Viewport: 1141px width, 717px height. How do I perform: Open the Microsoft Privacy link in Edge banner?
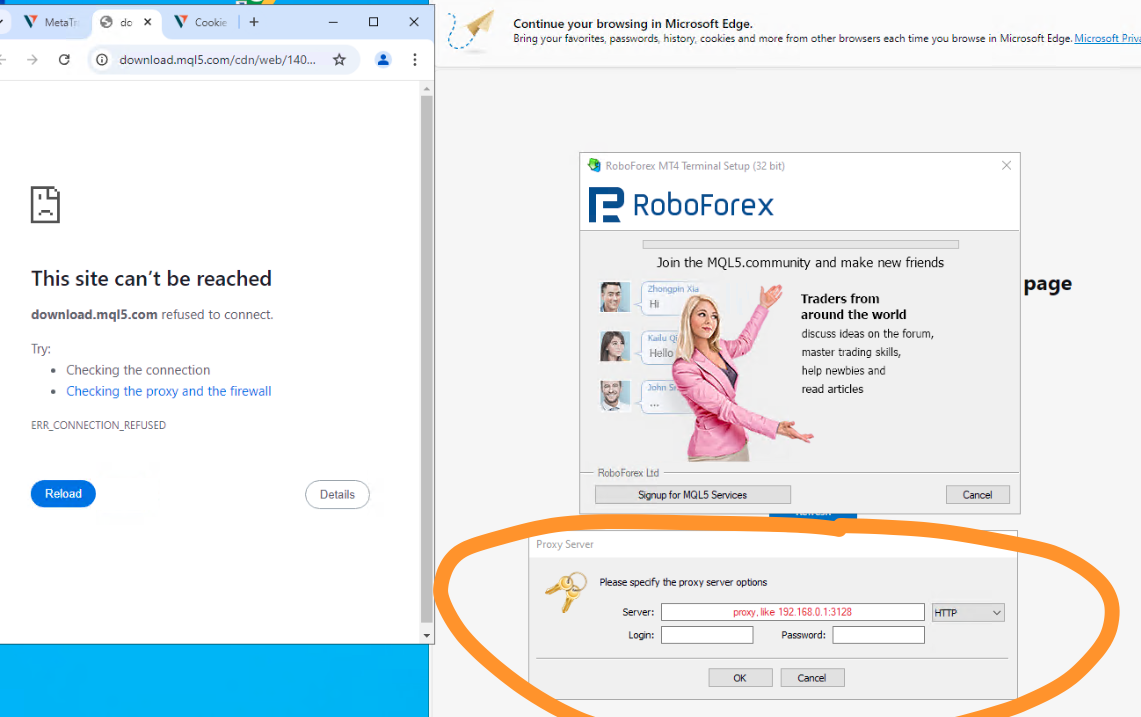[1108, 39]
